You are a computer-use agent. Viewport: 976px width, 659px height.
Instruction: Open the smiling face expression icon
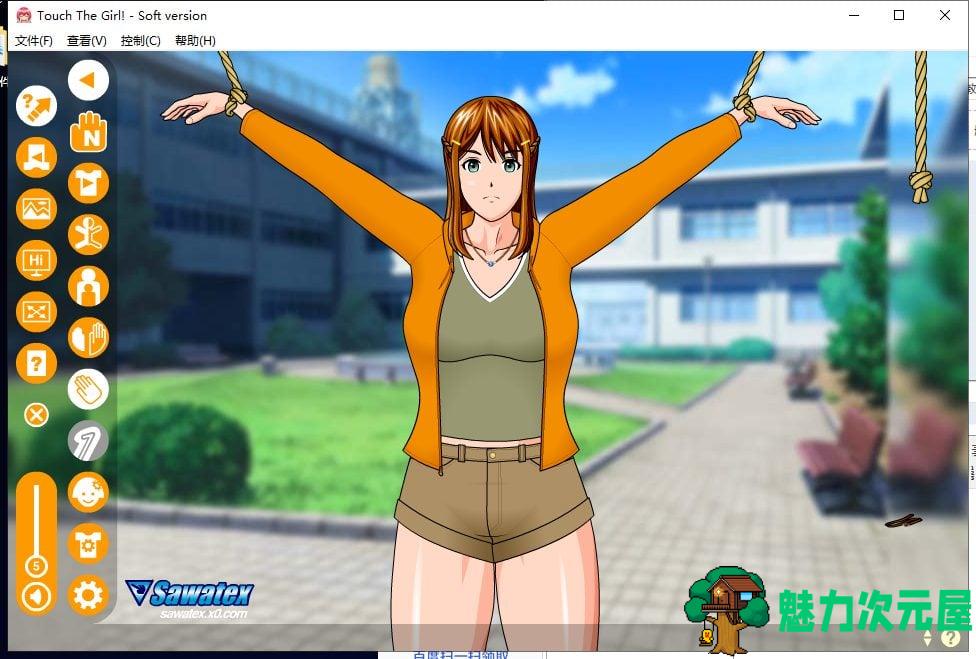pos(88,492)
